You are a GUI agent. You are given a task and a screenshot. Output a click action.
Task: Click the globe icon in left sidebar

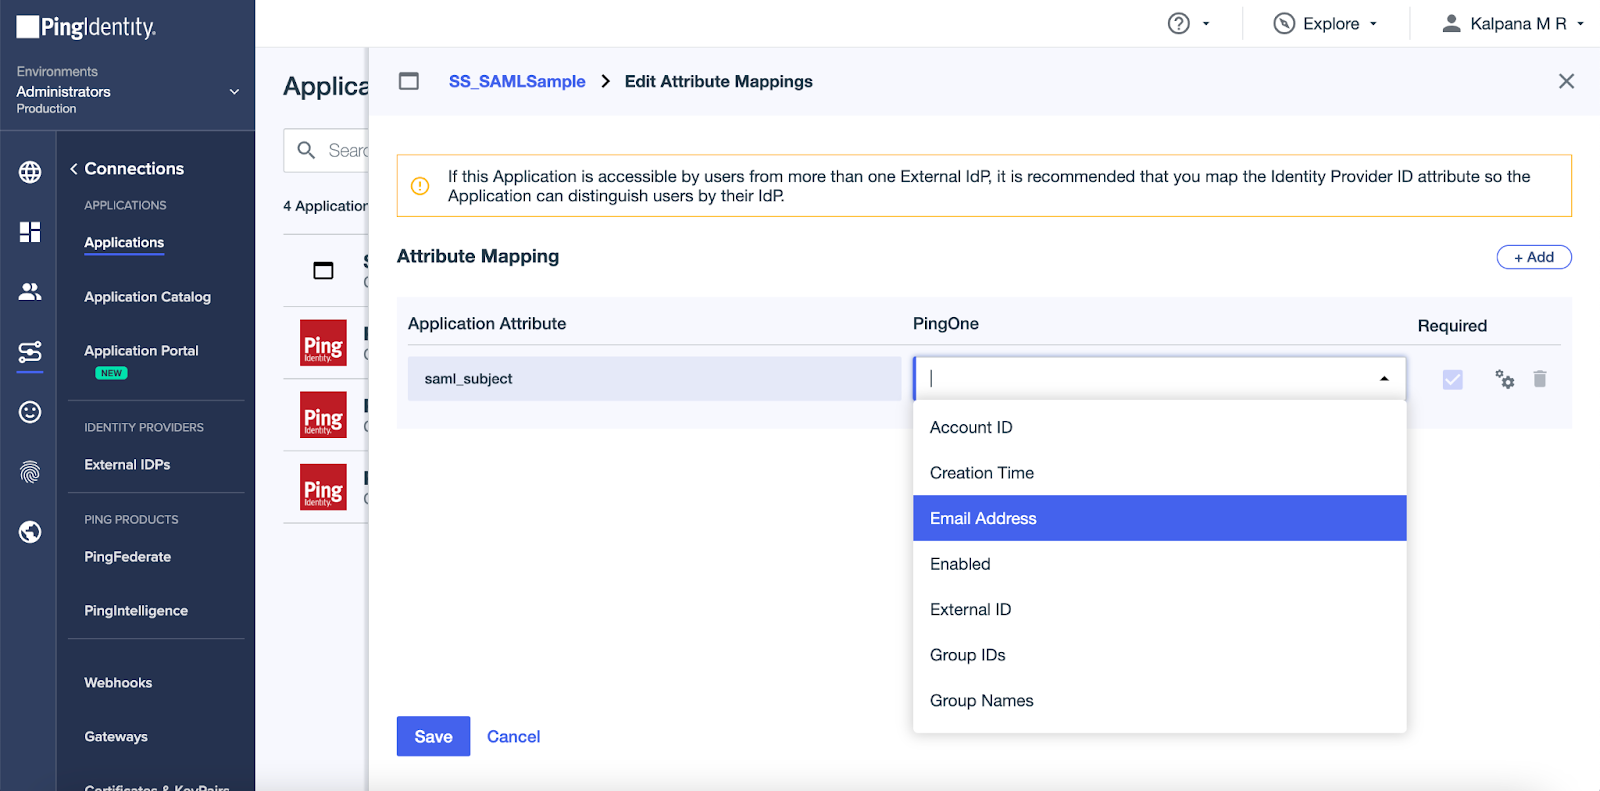tap(30, 172)
